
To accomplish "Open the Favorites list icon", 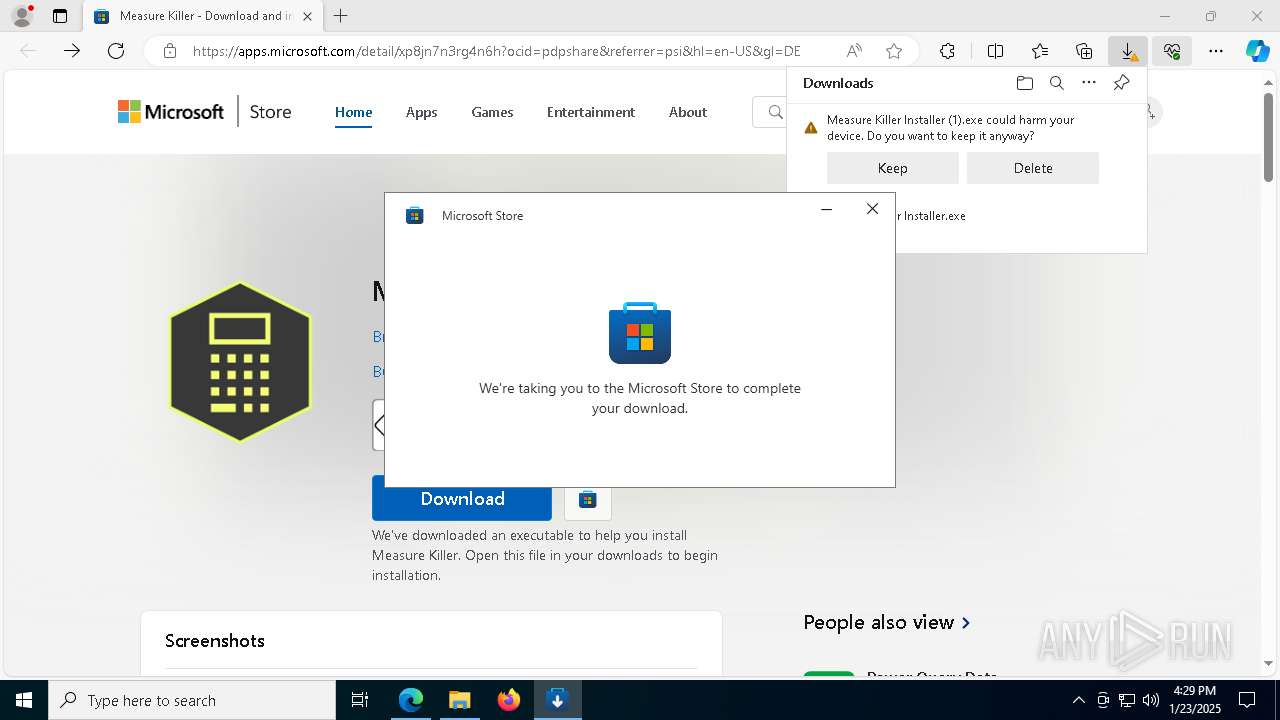I will (x=1040, y=51).
